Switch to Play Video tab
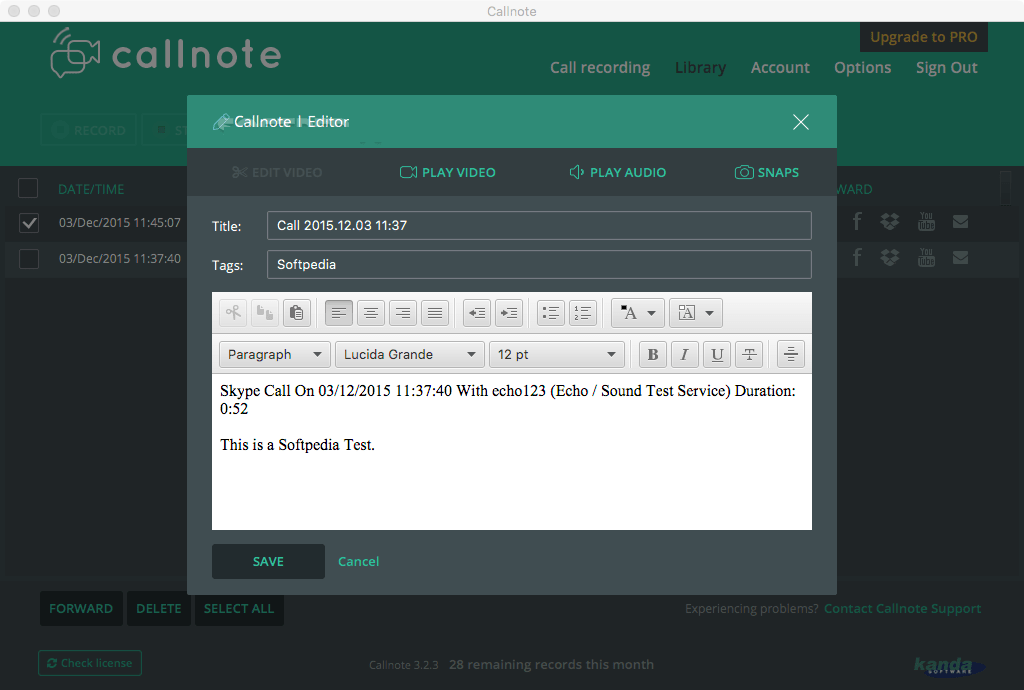 click(448, 172)
